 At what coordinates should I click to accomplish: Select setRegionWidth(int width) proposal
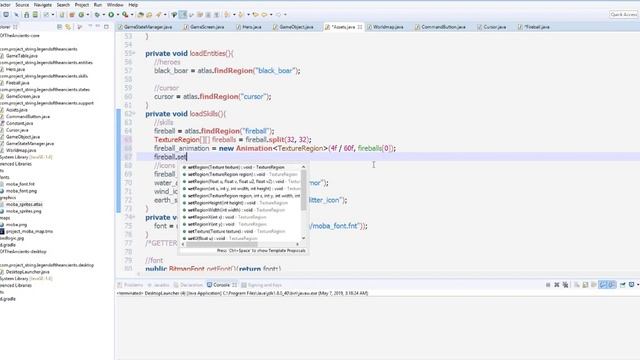[242, 210]
